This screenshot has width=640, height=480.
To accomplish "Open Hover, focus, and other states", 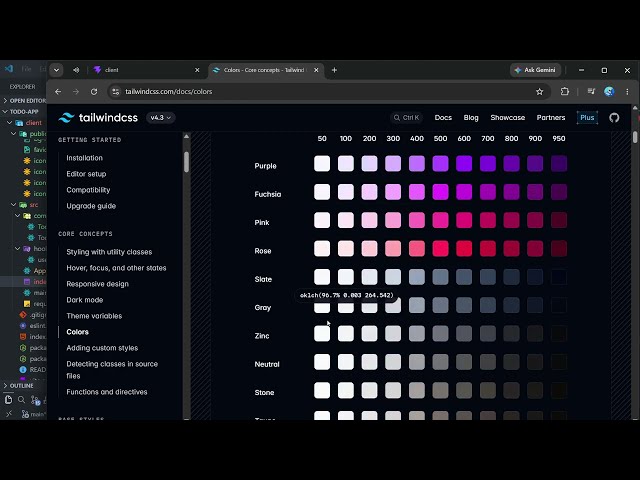I will pos(116,268).
